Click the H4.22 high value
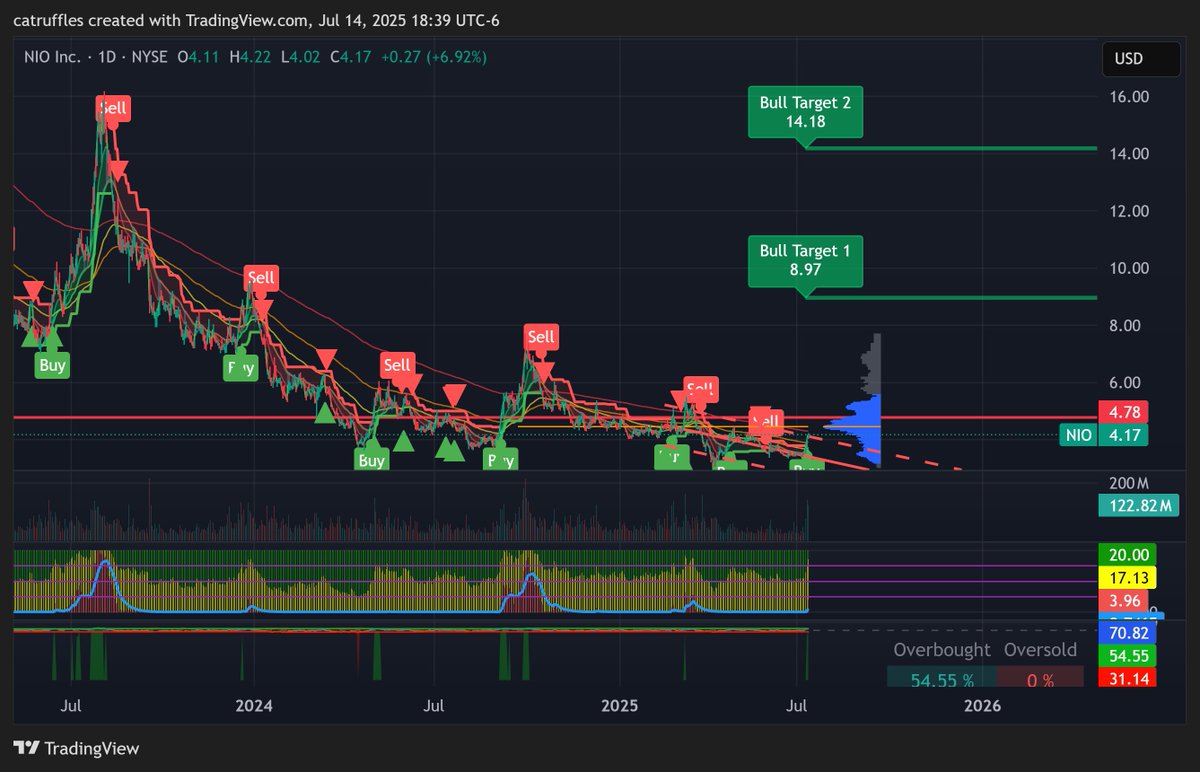 pos(250,57)
